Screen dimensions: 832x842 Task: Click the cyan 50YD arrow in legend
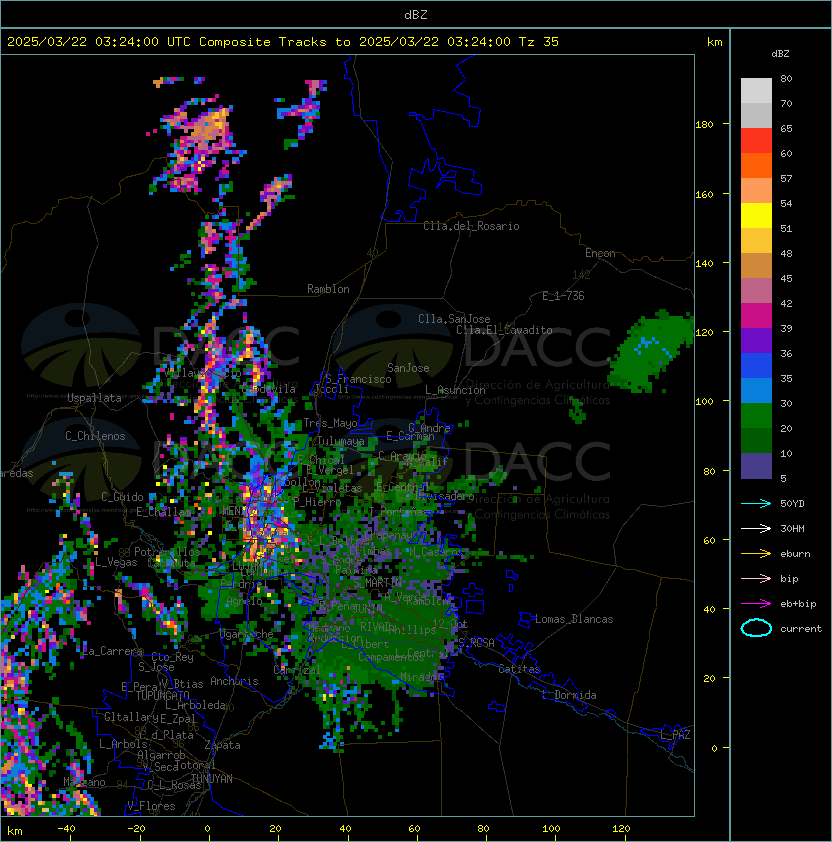point(756,503)
